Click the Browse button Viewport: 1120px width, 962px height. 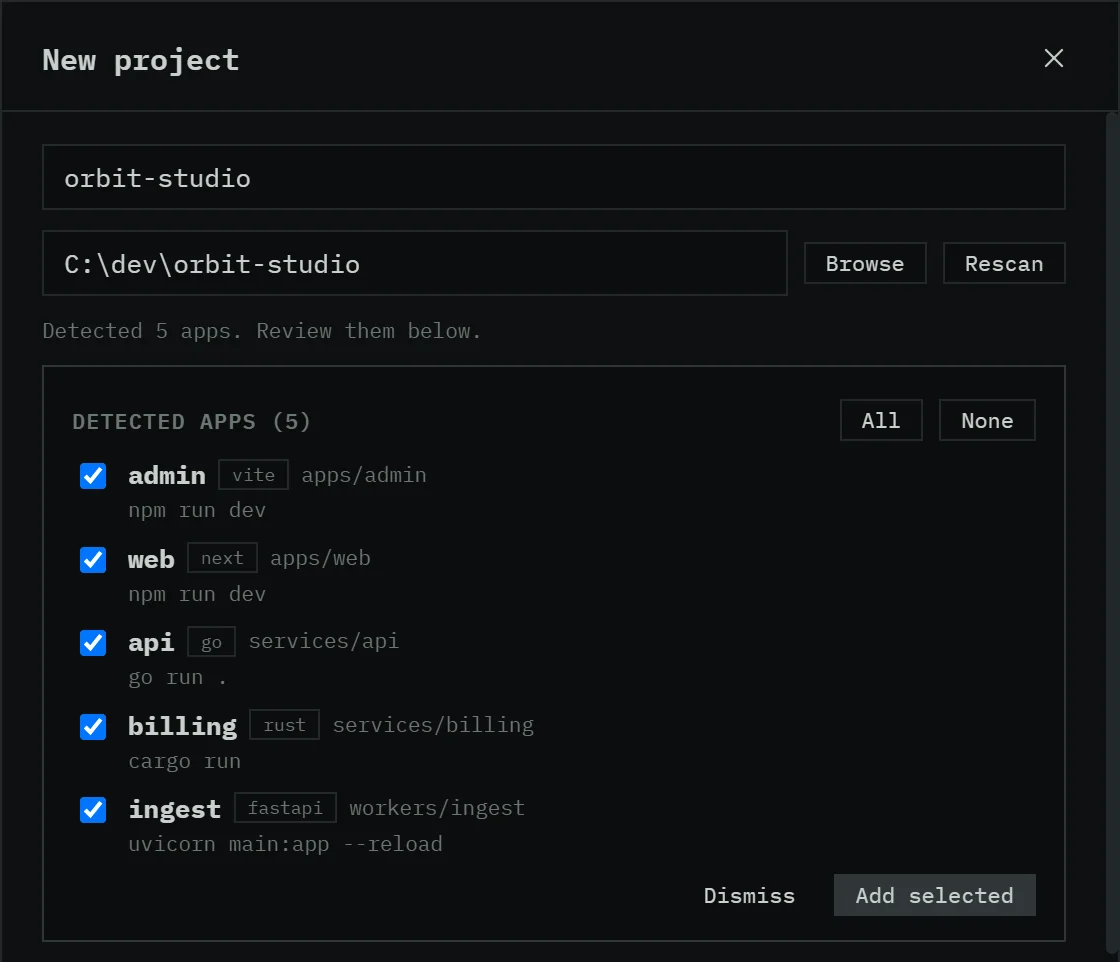click(865, 263)
